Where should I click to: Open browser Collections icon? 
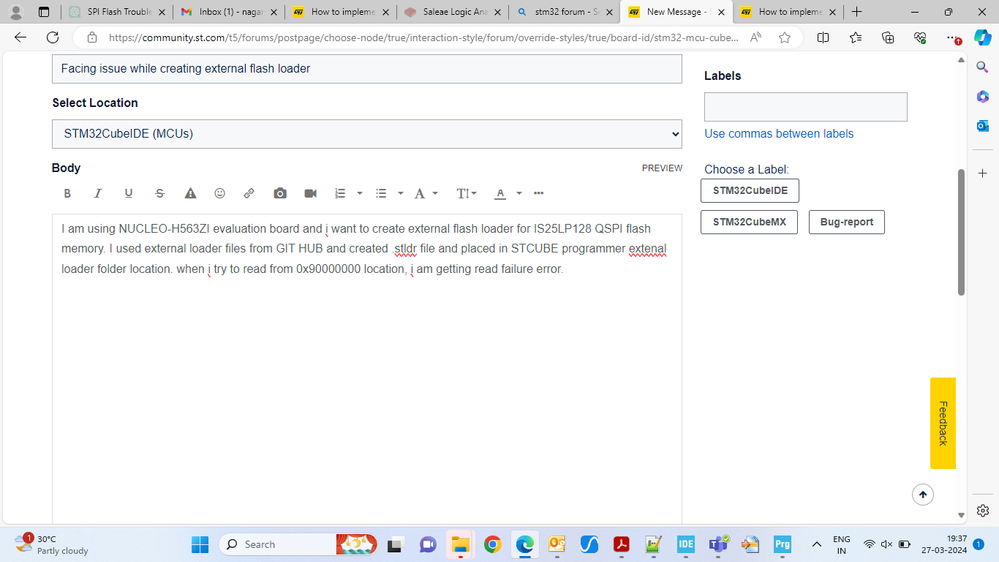[888, 38]
